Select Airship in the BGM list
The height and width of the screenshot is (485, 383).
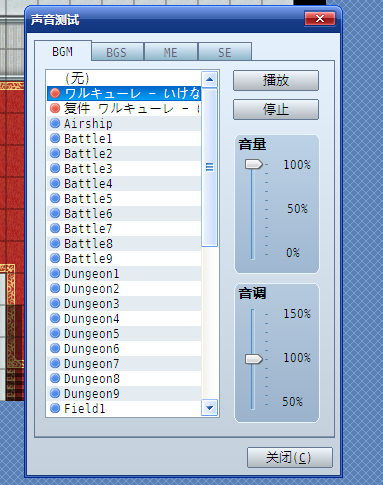124,123
